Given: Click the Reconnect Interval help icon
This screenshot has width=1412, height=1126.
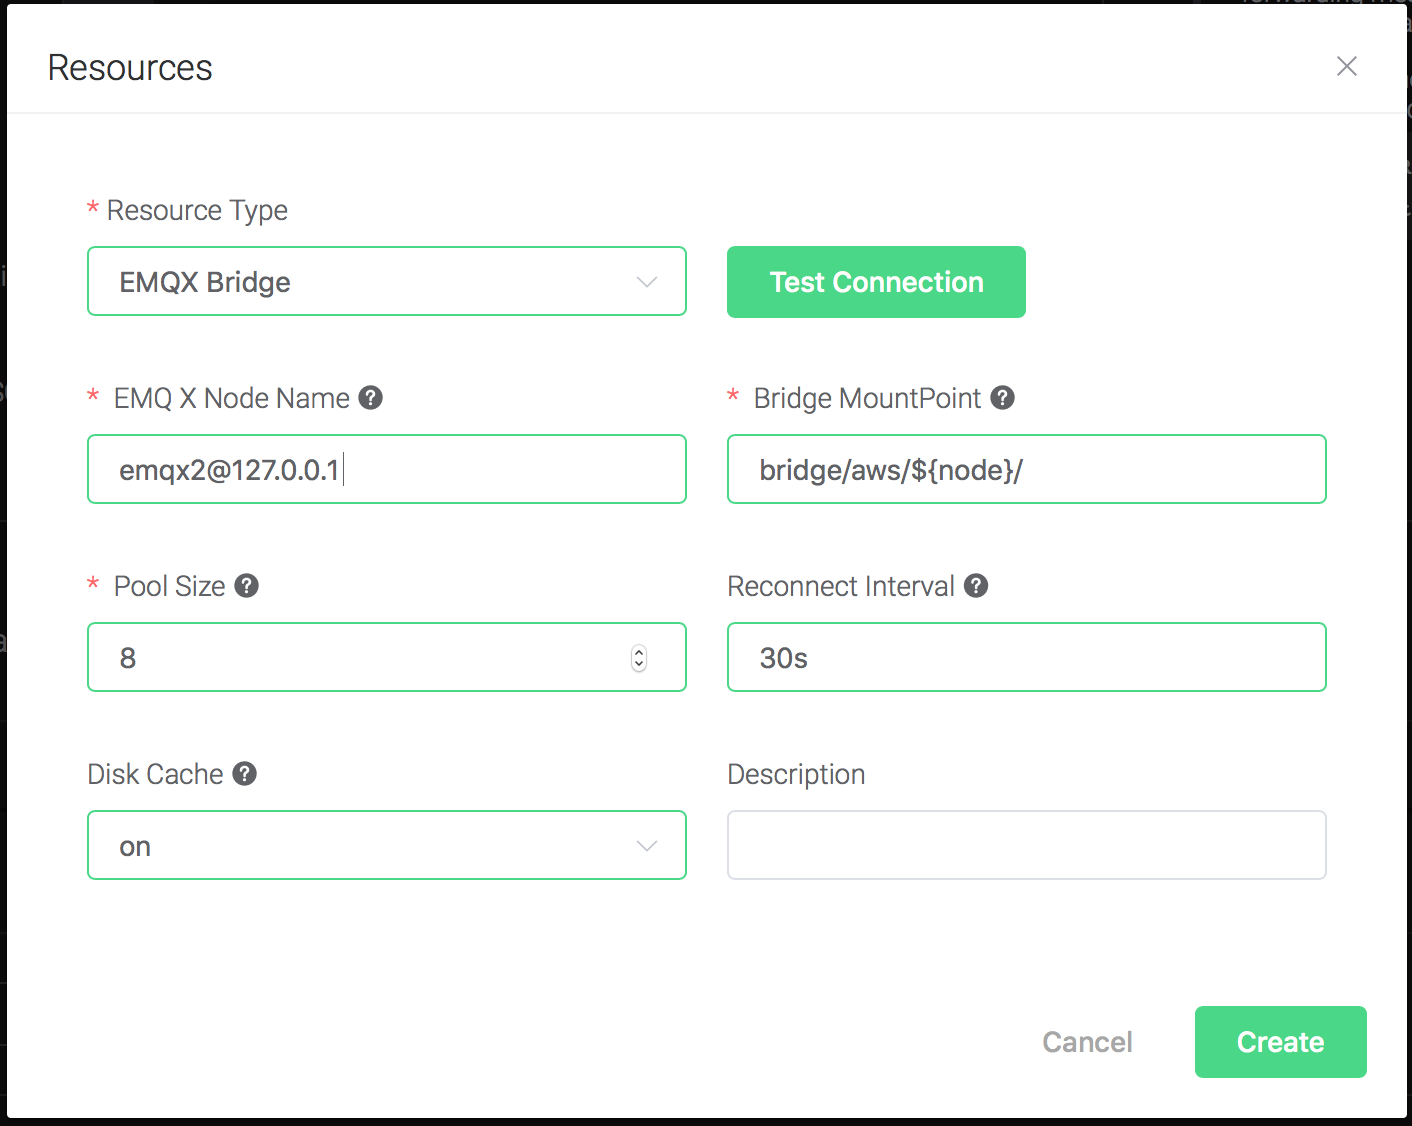Looking at the screenshot, I should 977,586.
